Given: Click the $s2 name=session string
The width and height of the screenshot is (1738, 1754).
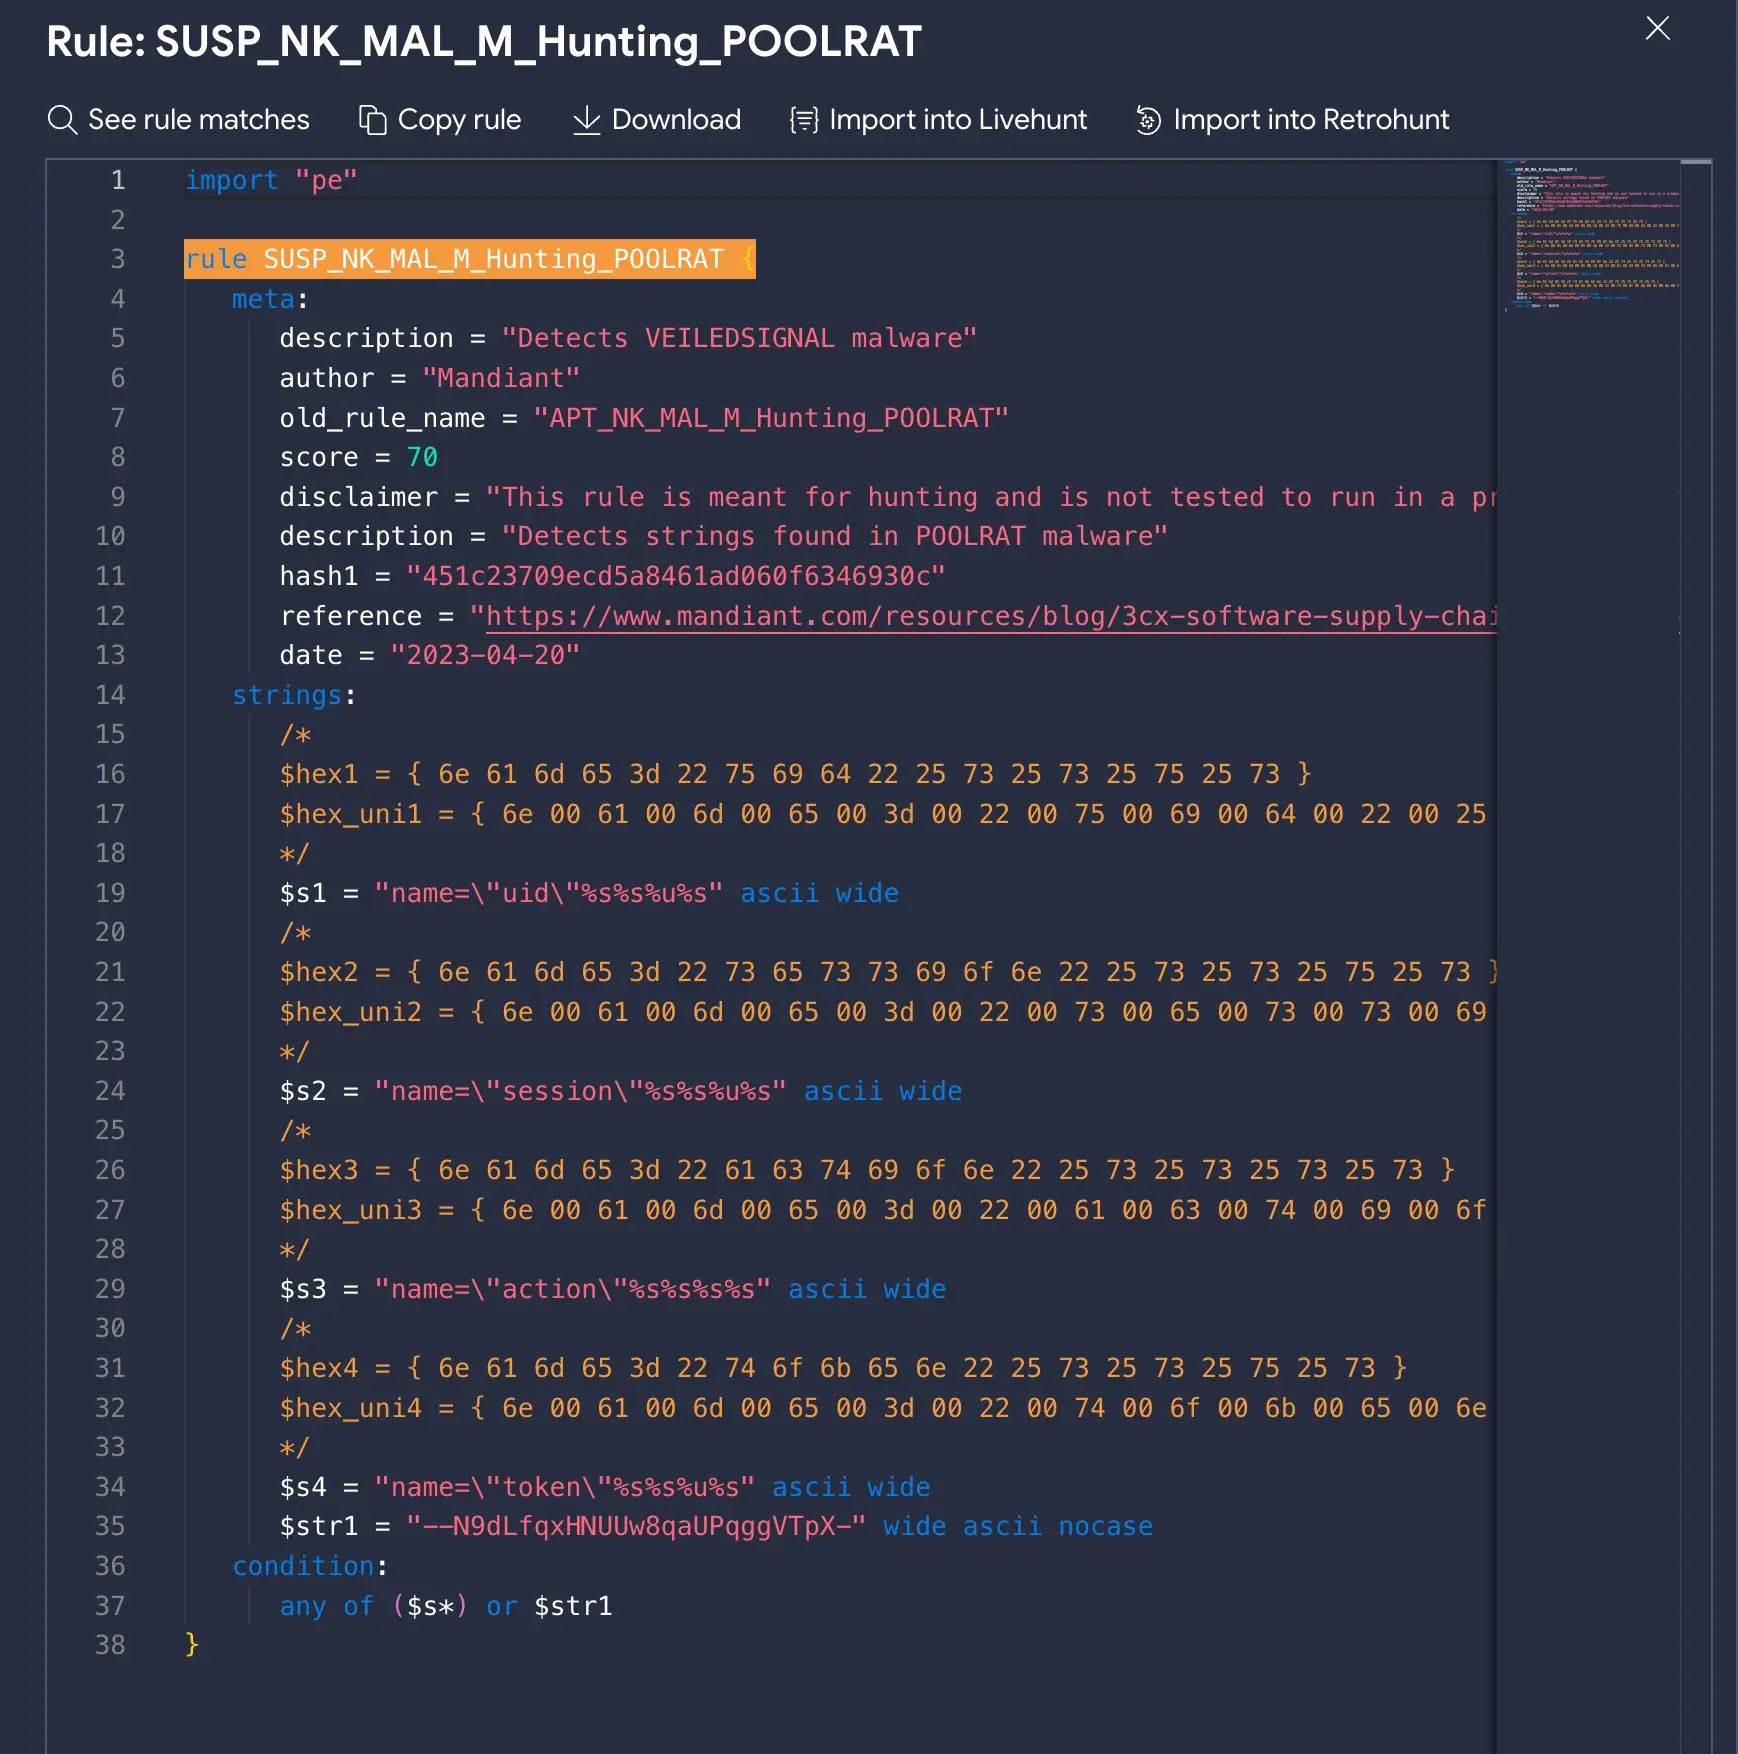Looking at the screenshot, I should 581,1091.
